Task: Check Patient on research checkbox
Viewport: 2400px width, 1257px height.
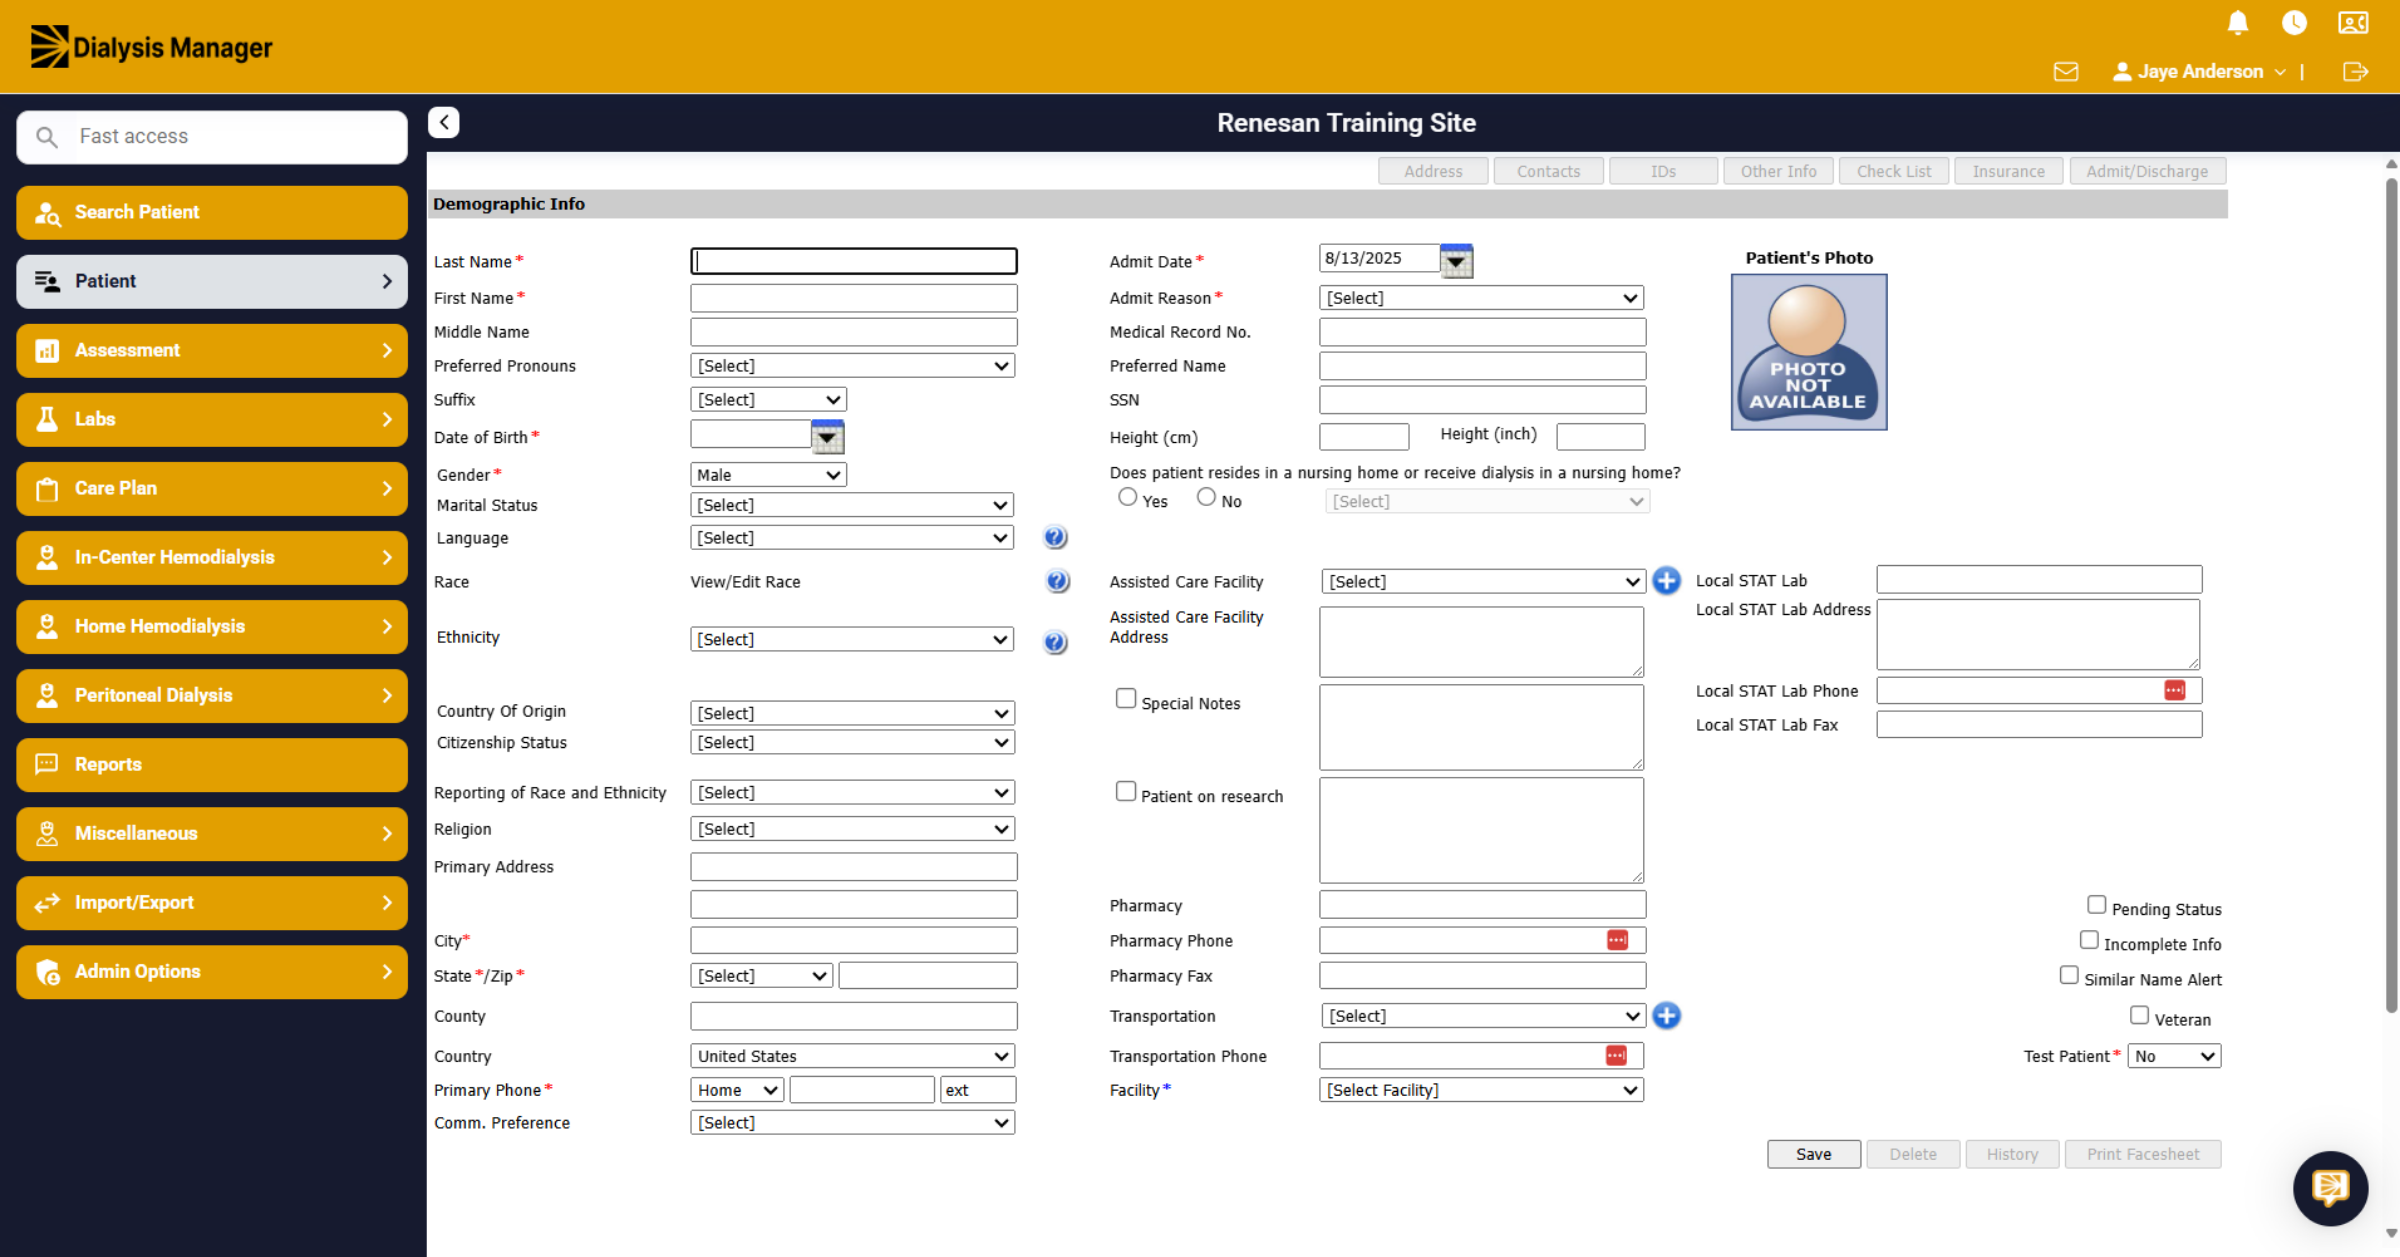Action: (1126, 791)
